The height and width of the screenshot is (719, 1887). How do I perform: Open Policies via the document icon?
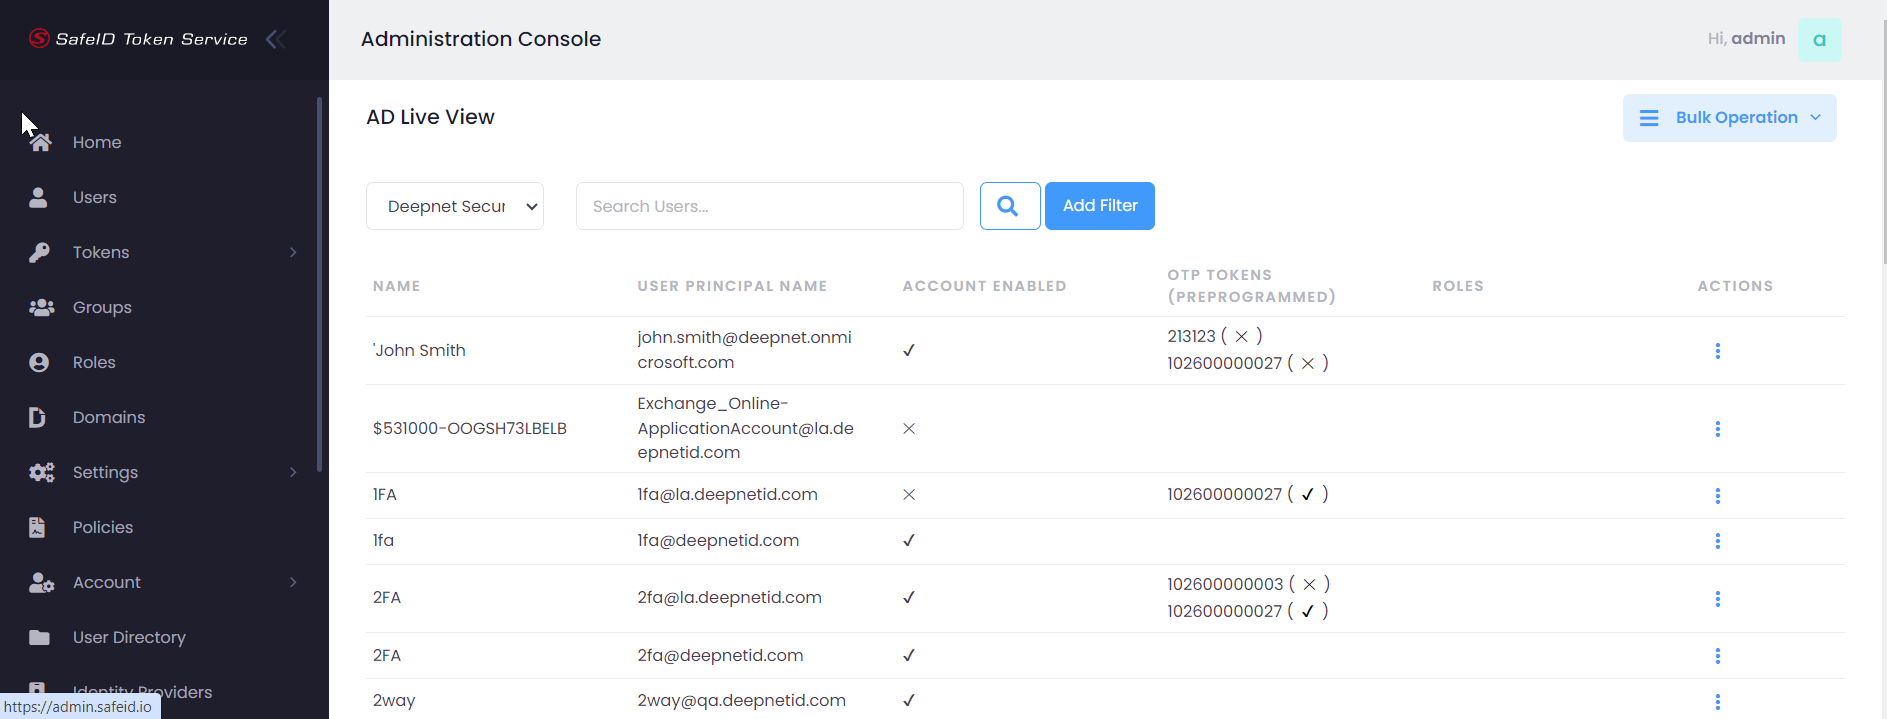pyautogui.click(x=38, y=528)
